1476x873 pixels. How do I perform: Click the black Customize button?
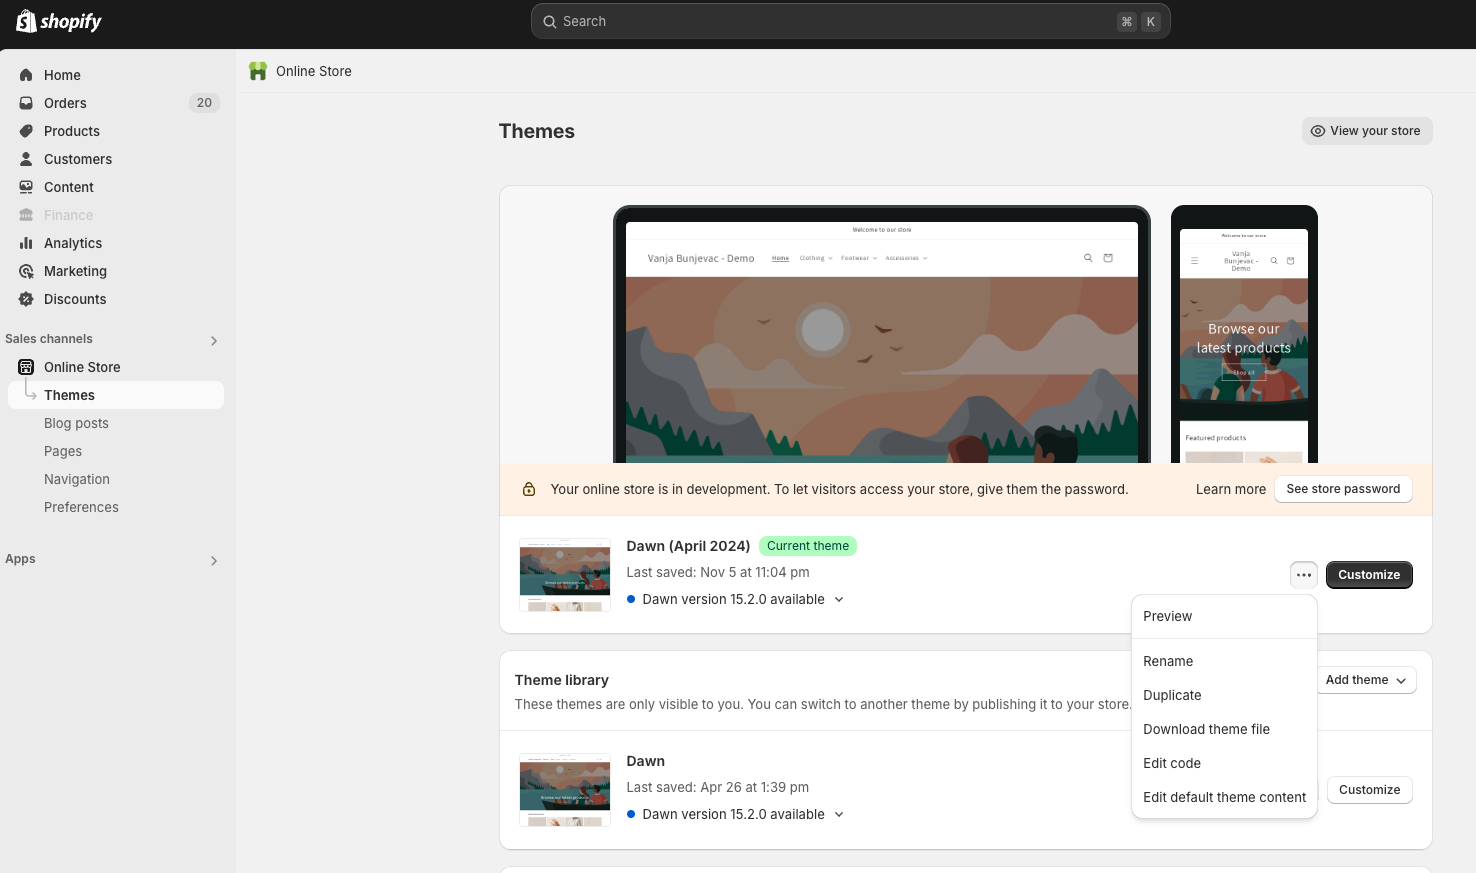pyautogui.click(x=1368, y=575)
